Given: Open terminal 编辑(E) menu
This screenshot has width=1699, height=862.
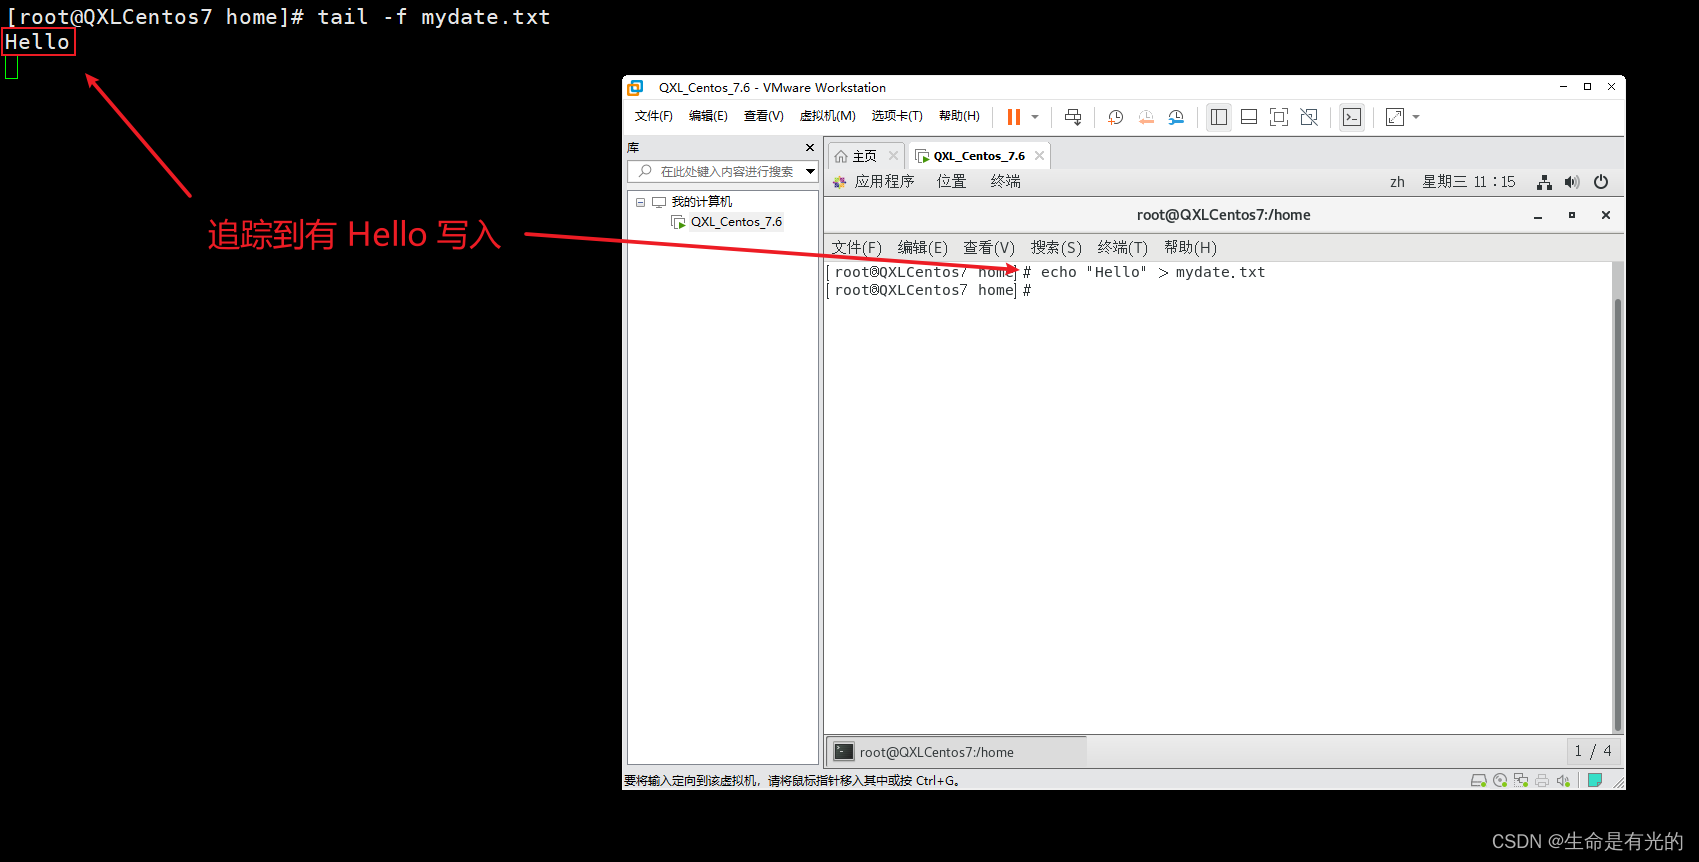Looking at the screenshot, I should tap(922, 247).
